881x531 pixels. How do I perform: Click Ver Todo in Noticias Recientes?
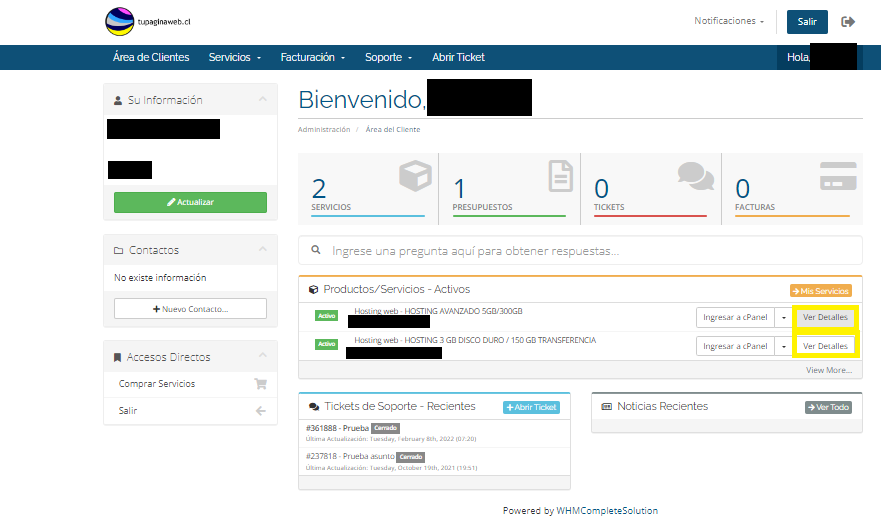828,407
